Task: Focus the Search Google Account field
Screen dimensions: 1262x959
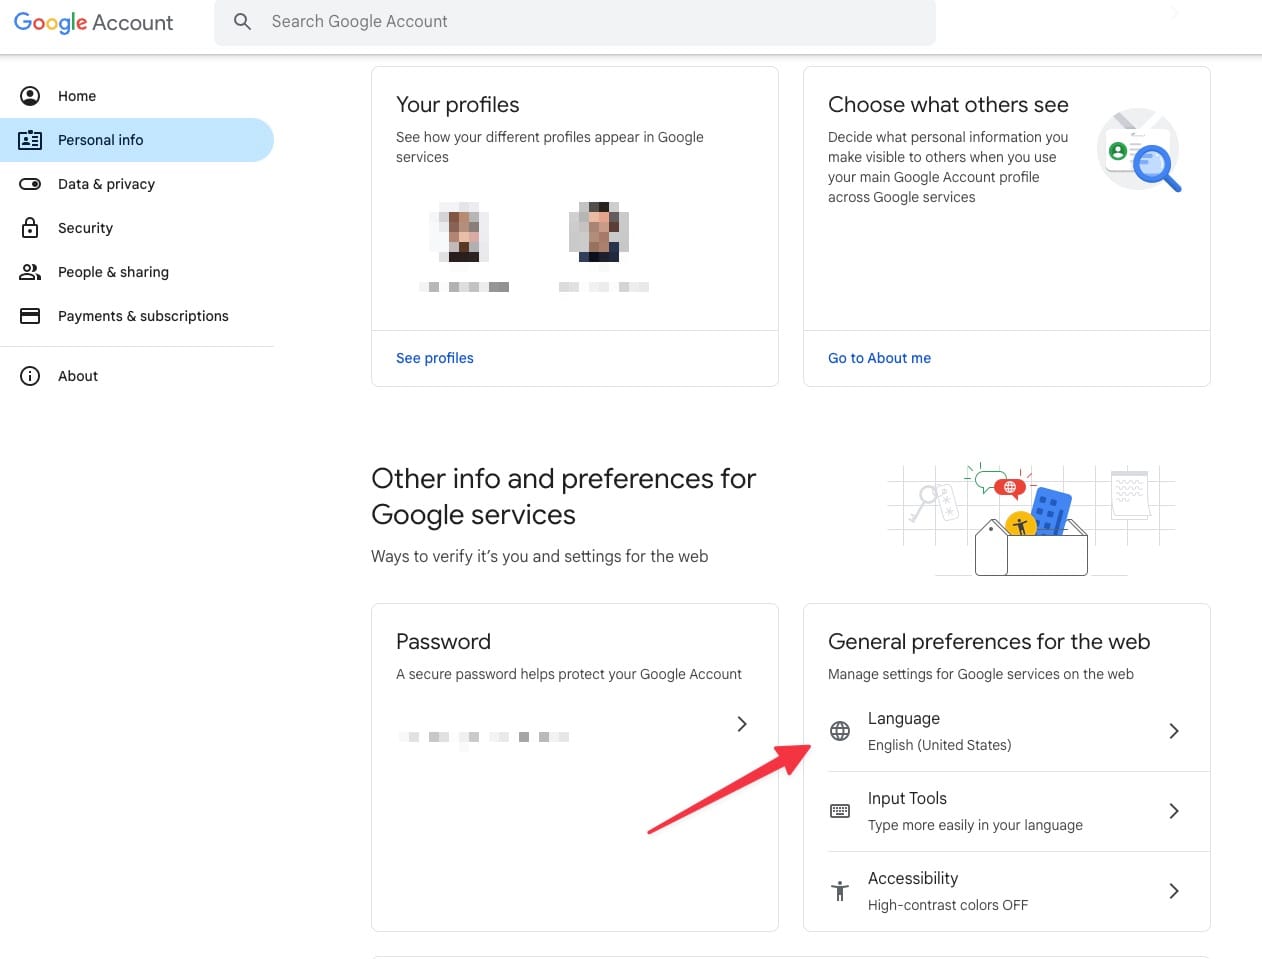Action: point(575,22)
